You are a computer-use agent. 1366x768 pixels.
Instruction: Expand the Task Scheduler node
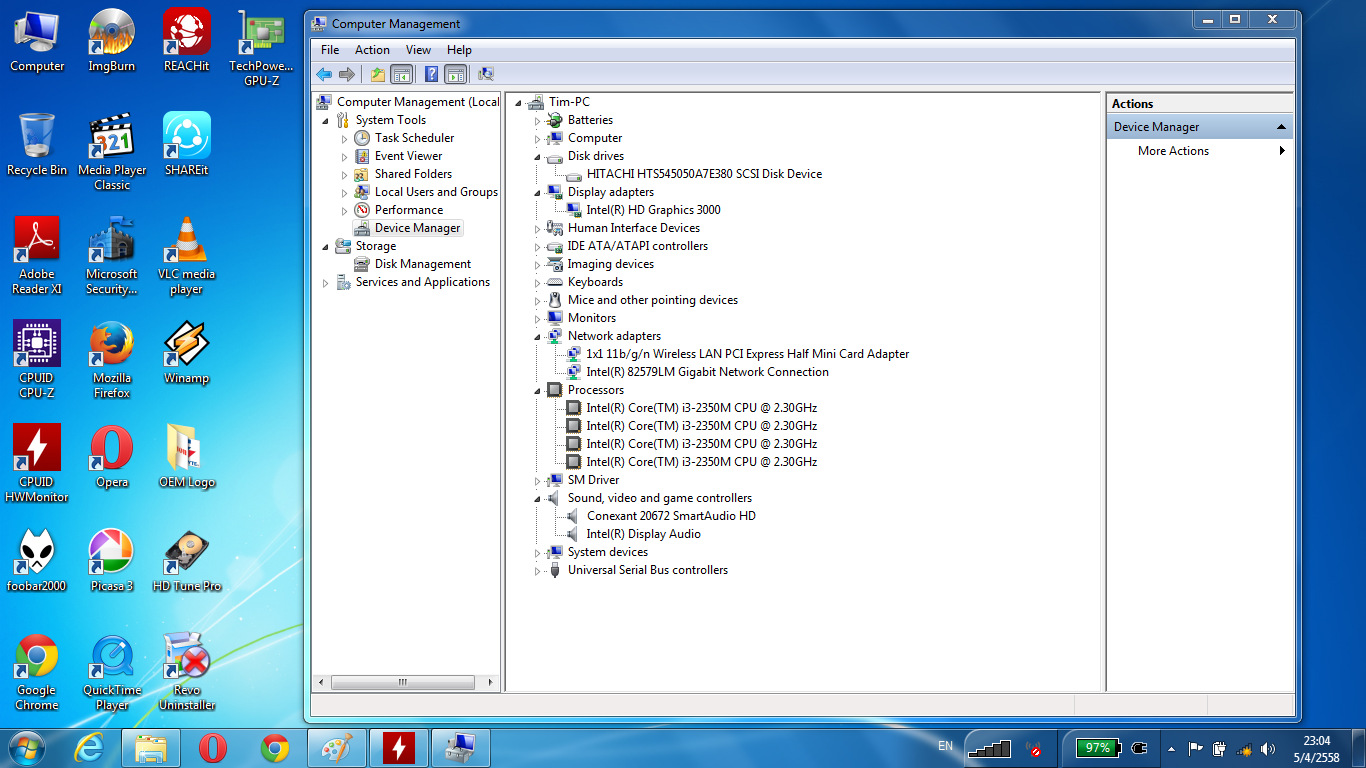(345, 138)
